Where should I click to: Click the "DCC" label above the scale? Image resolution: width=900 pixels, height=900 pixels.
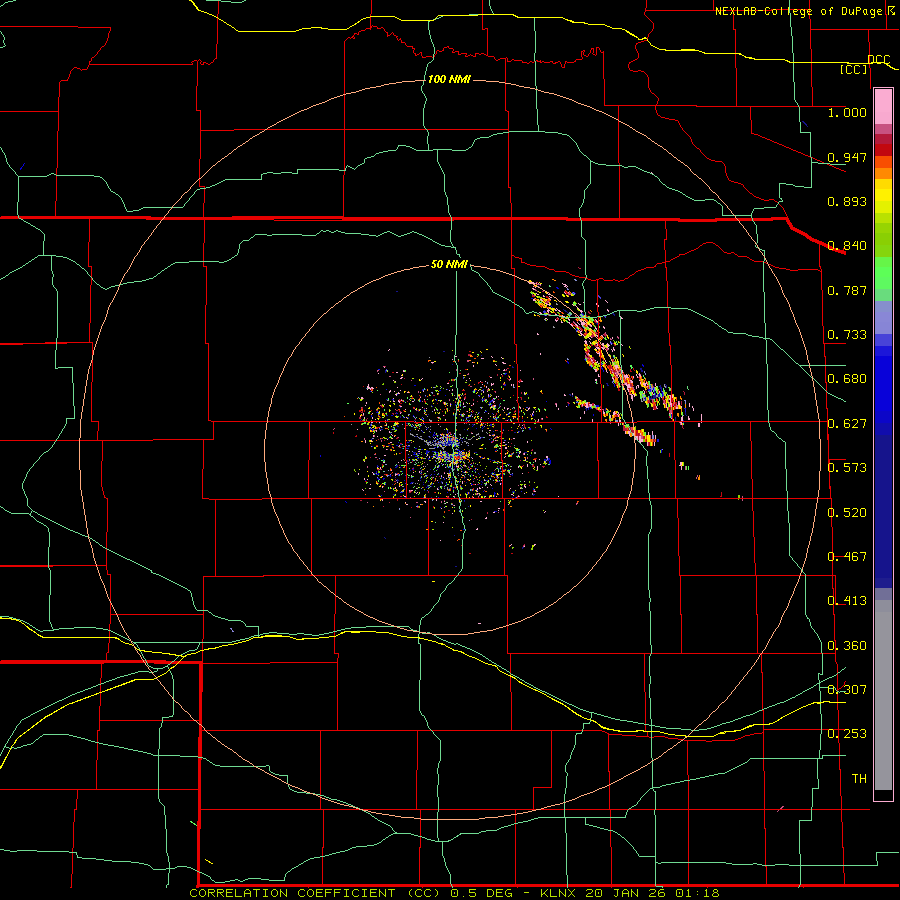point(879,60)
